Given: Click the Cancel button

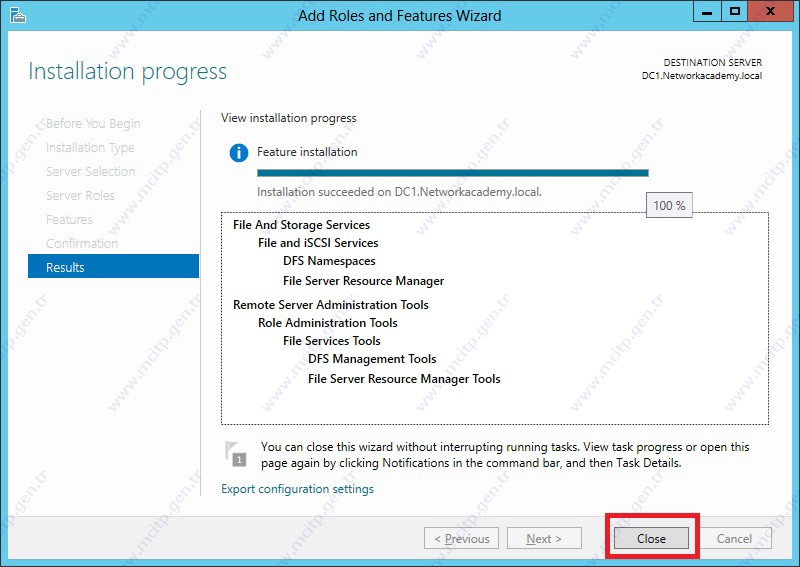Looking at the screenshot, I should (734, 538).
